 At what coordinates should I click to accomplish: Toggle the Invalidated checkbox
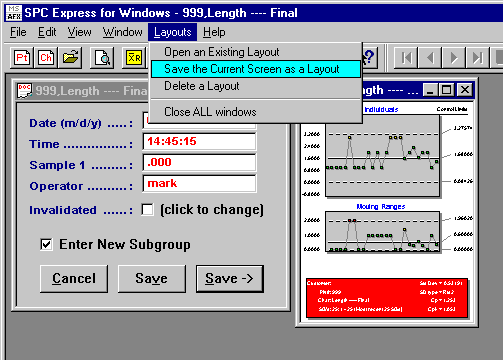147,210
